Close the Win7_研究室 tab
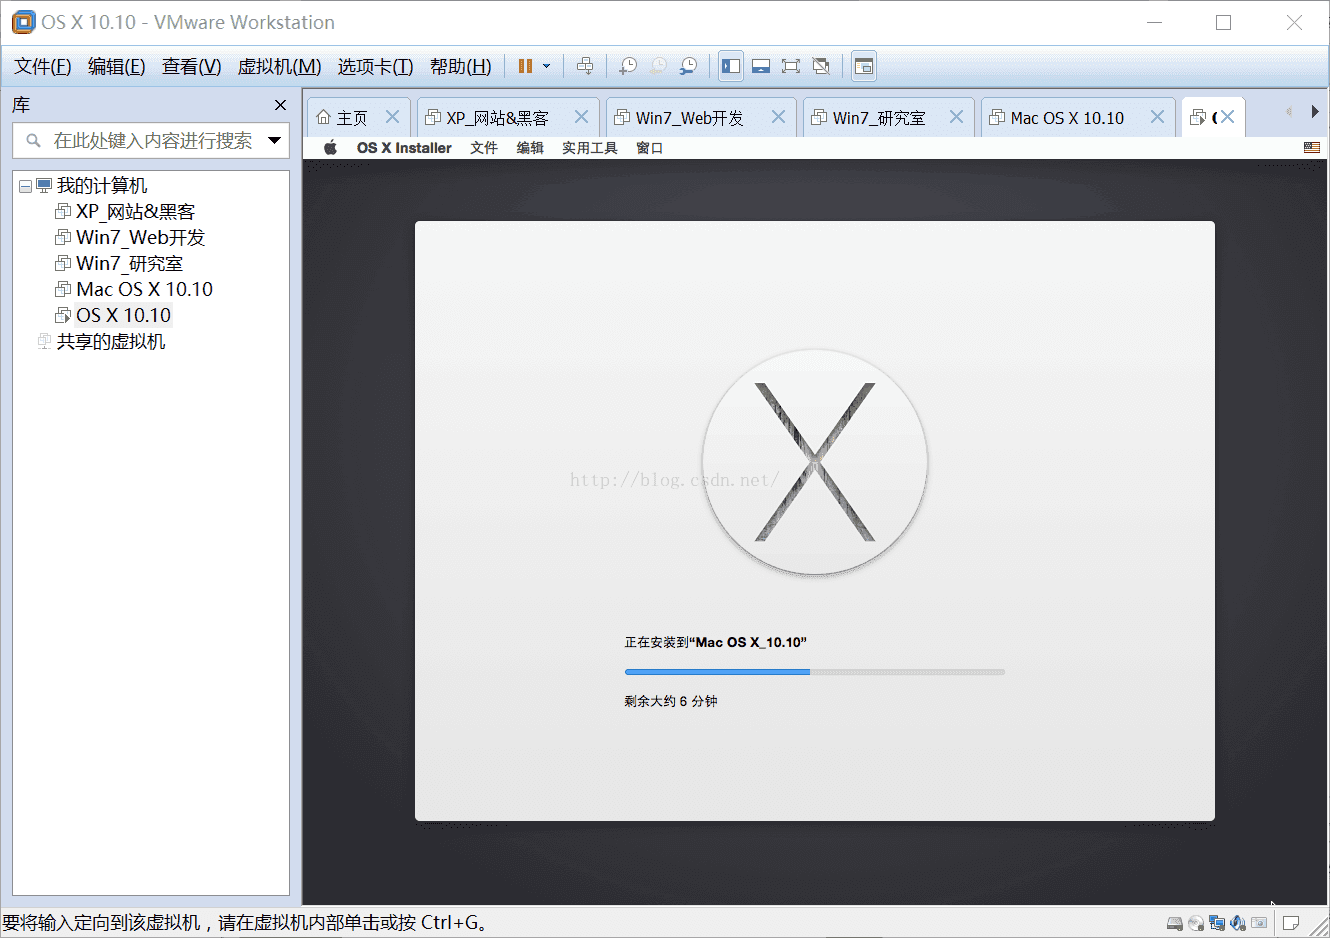This screenshot has height=938, width=1330. [x=956, y=117]
